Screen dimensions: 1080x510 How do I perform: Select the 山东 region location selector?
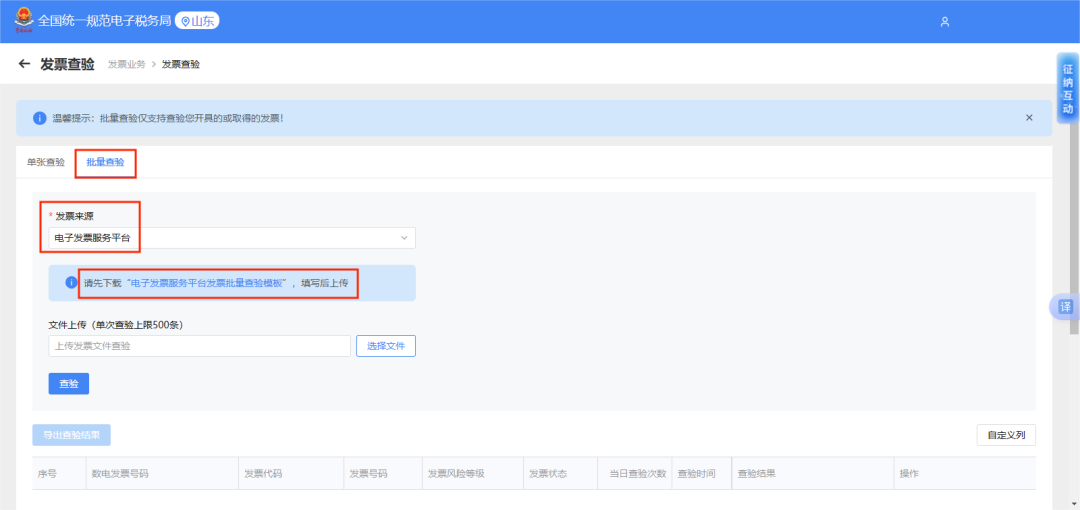198,21
